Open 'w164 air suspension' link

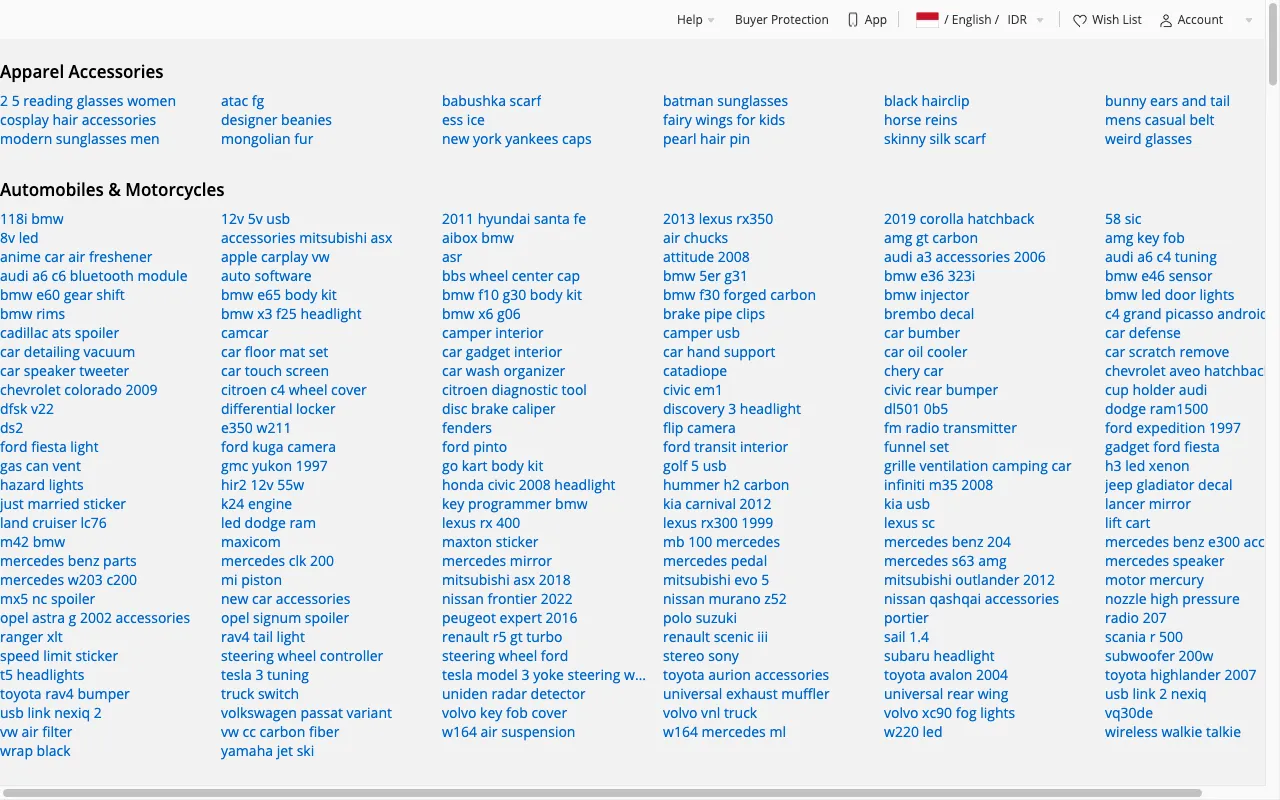508,732
